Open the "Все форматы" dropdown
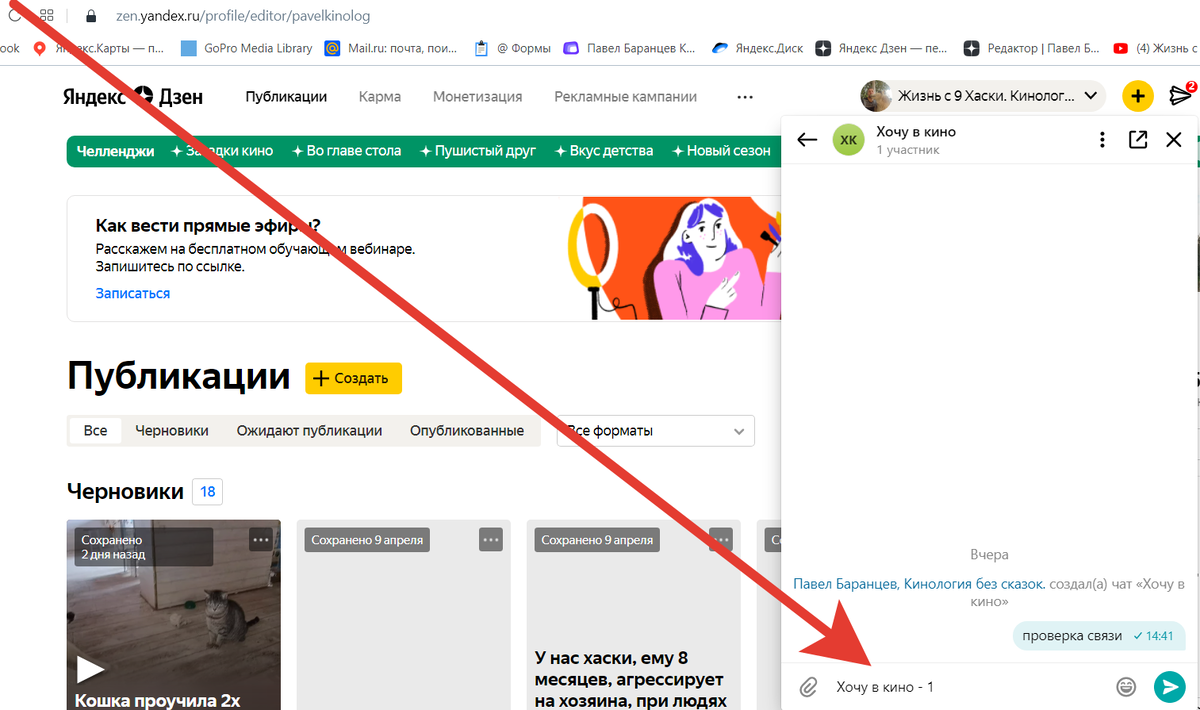 pos(655,430)
